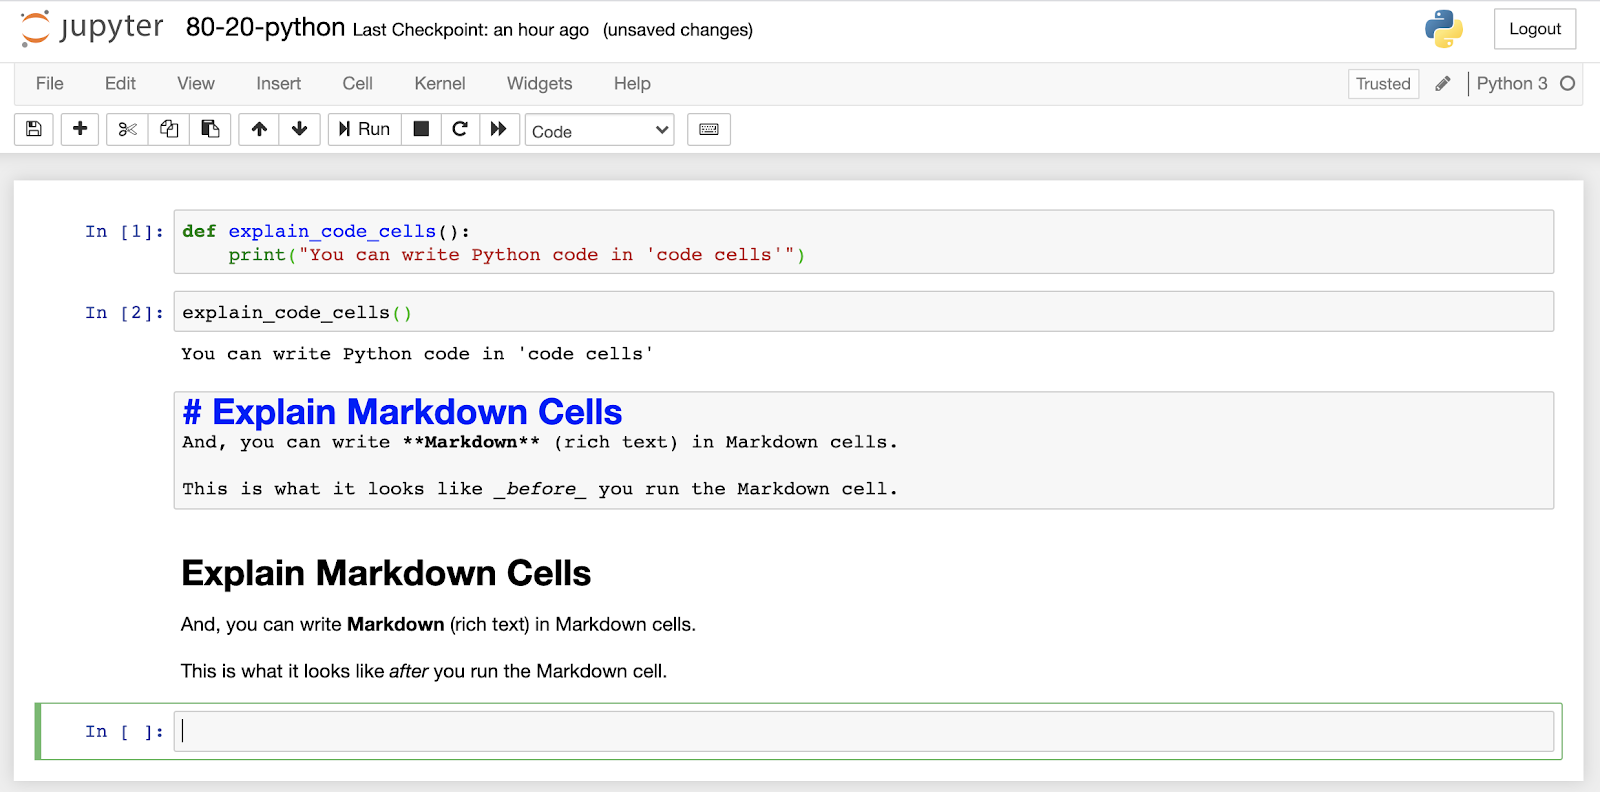
Task: Rename notebook by clicking 80-20-python title
Action: point(265,28)
